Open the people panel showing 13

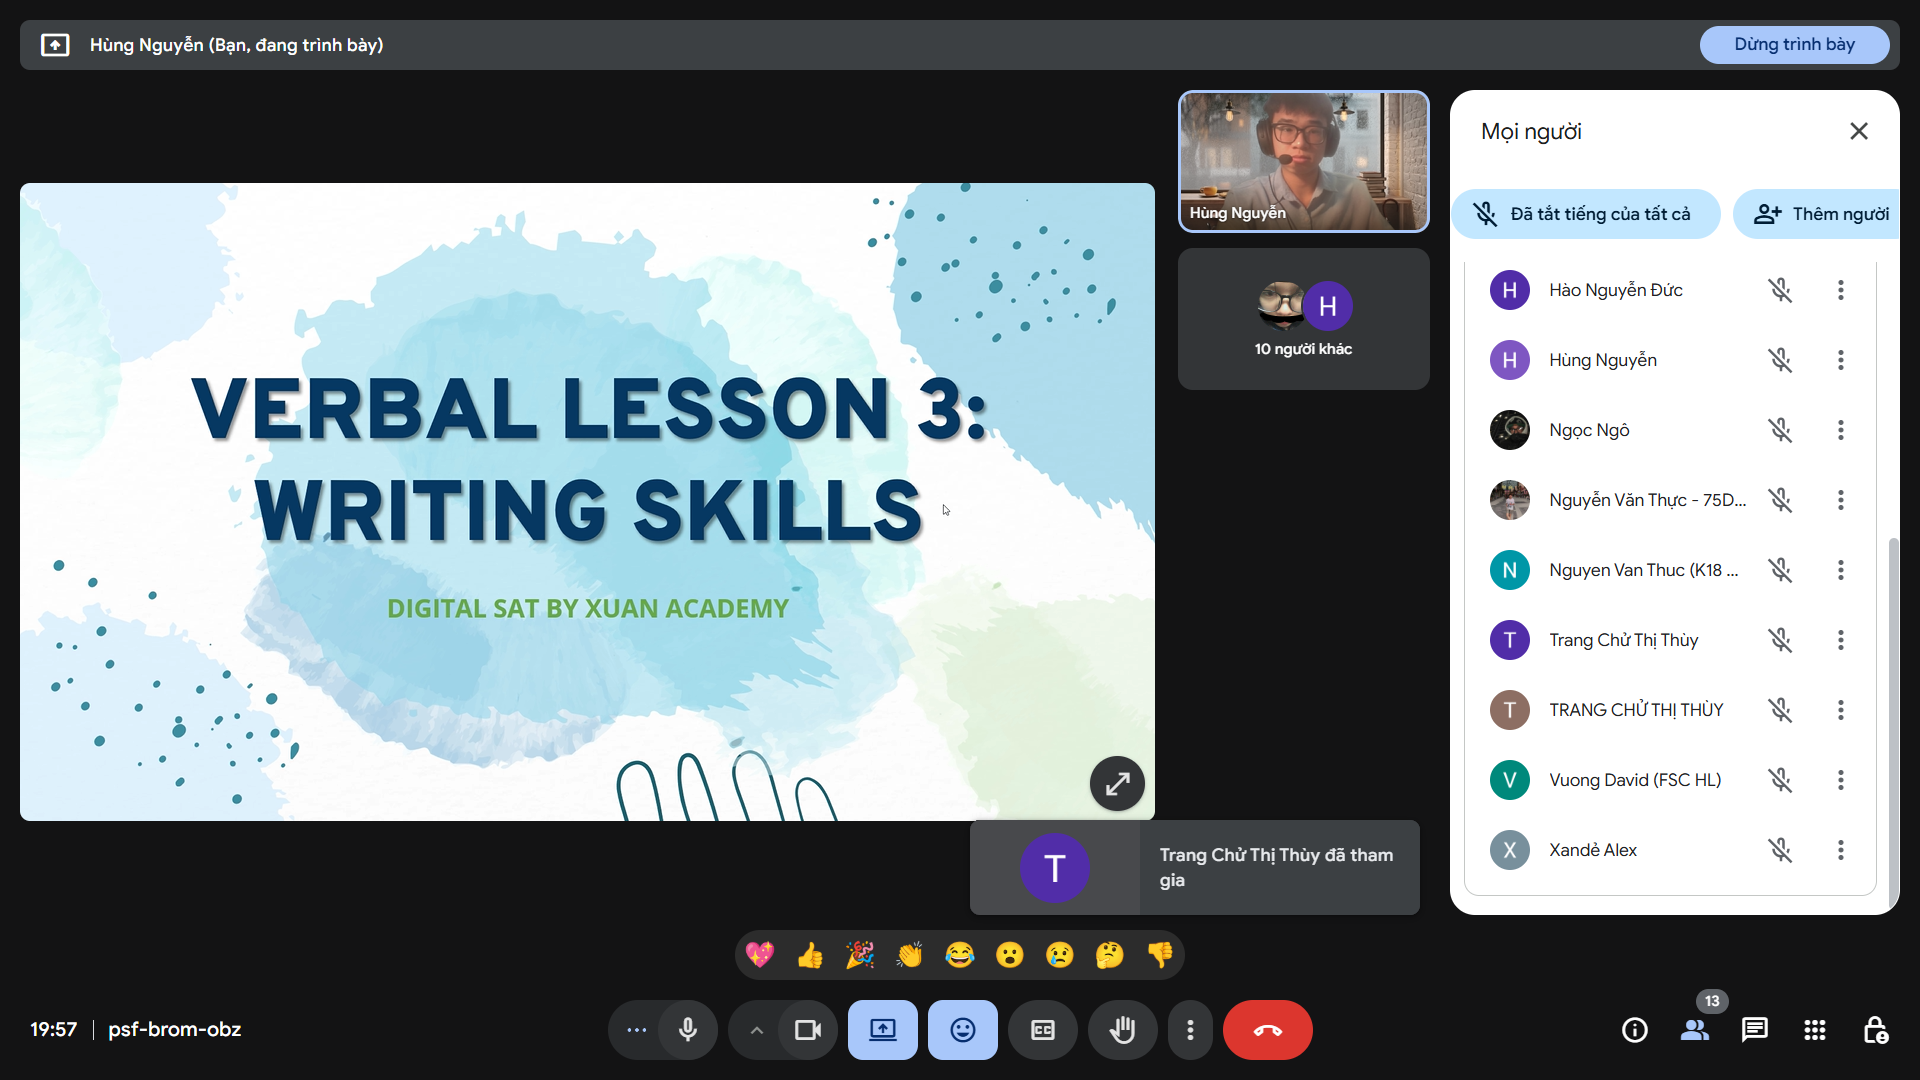[x=1694, y=1030]
